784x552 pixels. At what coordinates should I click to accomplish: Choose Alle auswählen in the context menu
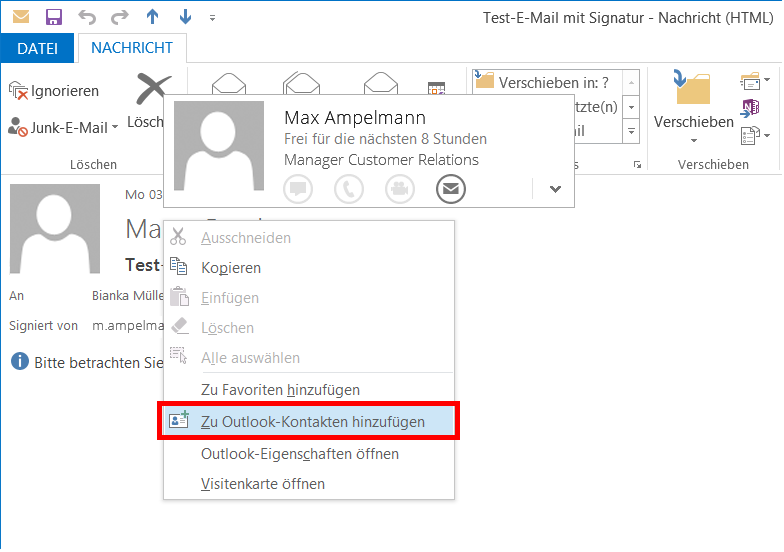[x=309, y=358]
